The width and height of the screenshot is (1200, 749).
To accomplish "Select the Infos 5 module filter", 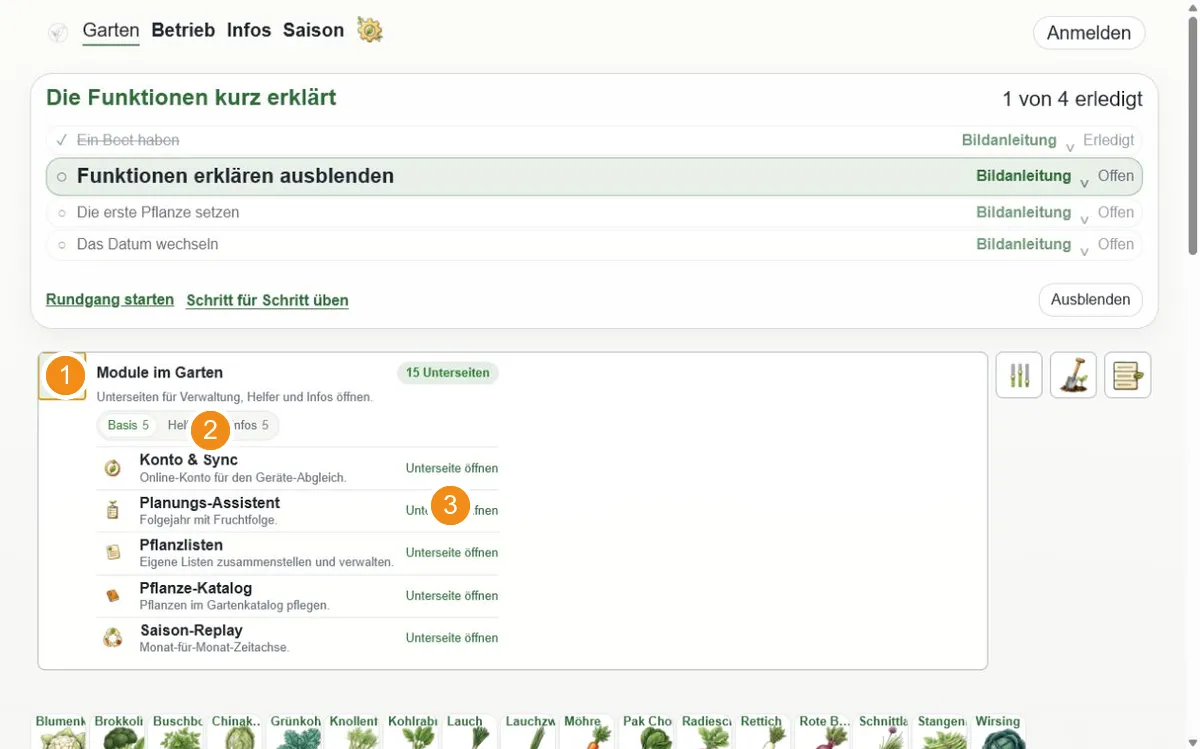I will pos(251,425).
